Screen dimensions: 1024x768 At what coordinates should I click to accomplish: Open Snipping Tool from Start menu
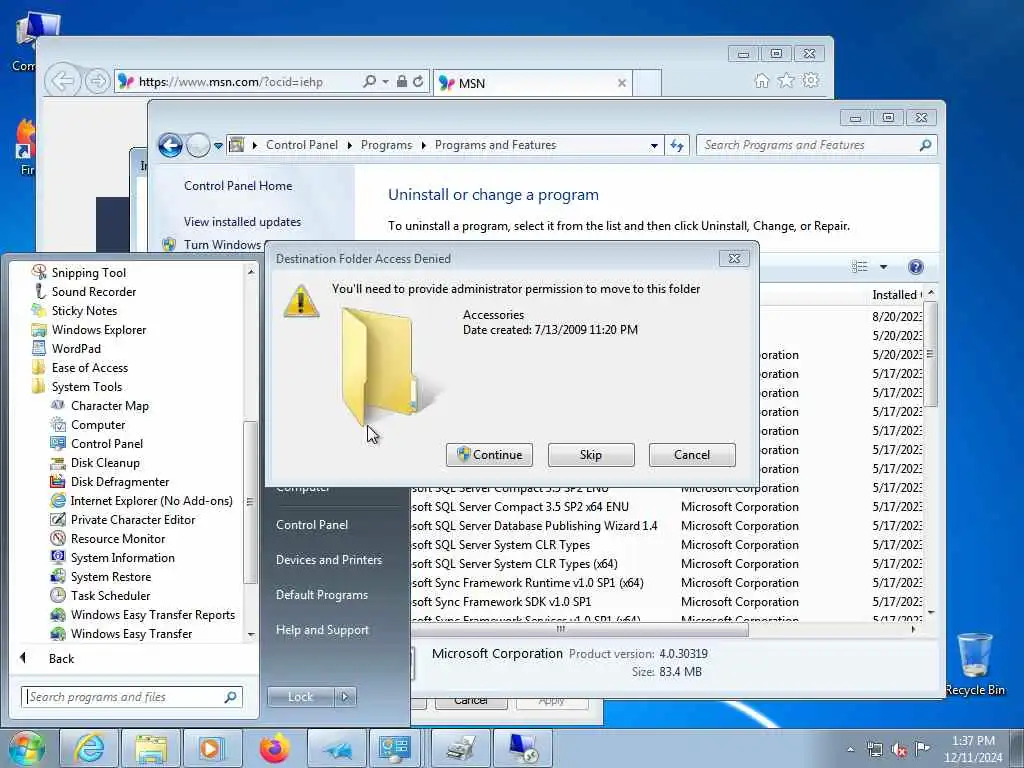click(88, 272)
